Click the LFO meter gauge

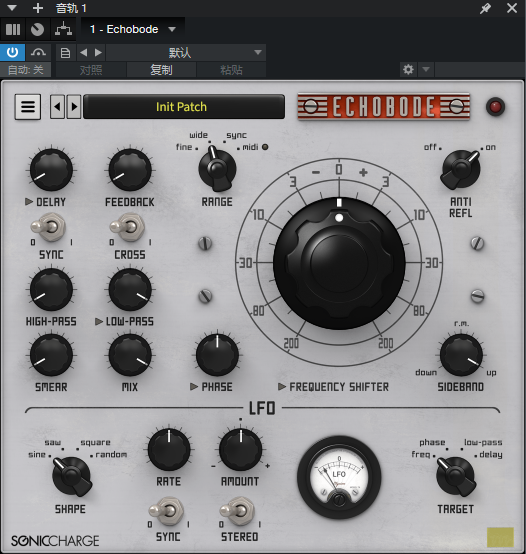(x=339, y=477)
